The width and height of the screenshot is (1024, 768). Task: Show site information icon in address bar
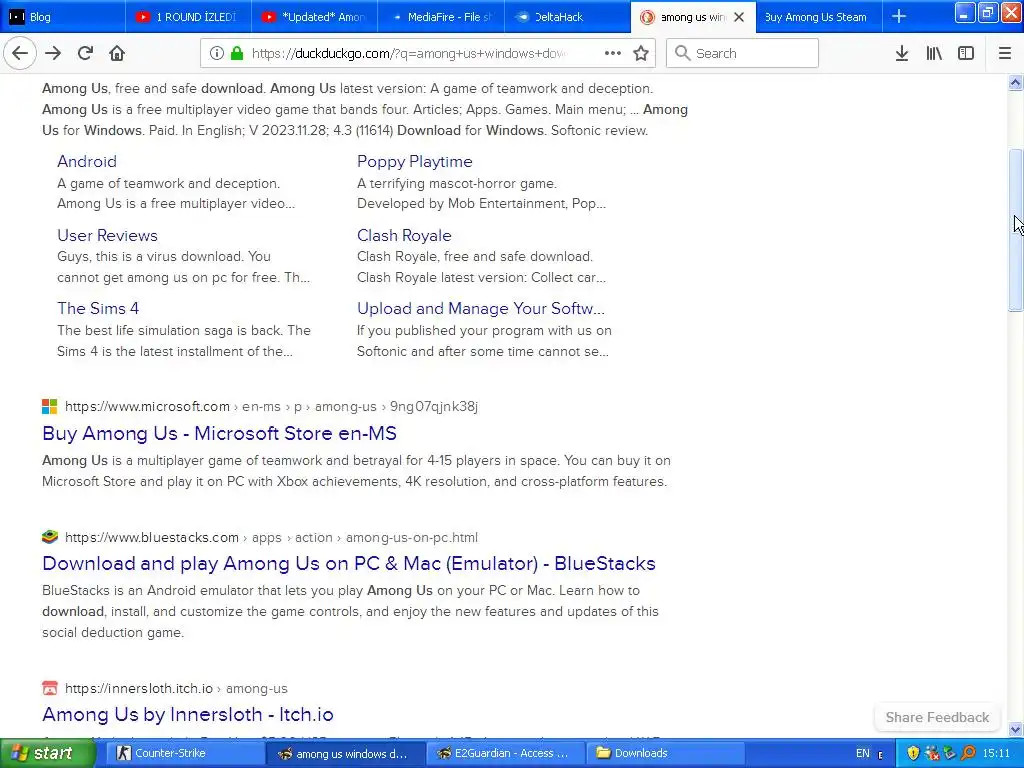click(x=217, y=54)
